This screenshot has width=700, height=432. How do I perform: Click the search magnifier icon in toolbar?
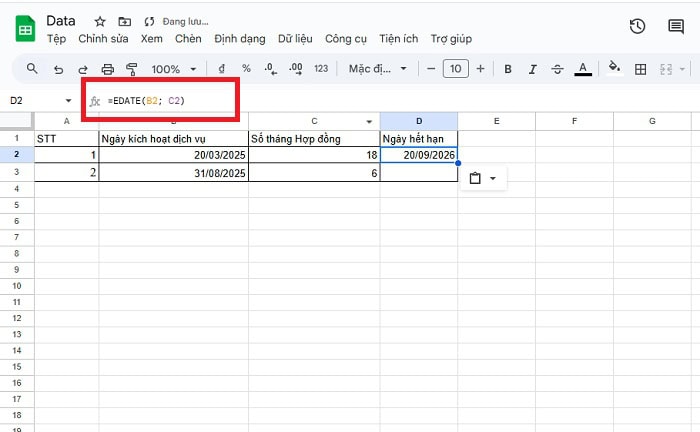click(32, 69)
